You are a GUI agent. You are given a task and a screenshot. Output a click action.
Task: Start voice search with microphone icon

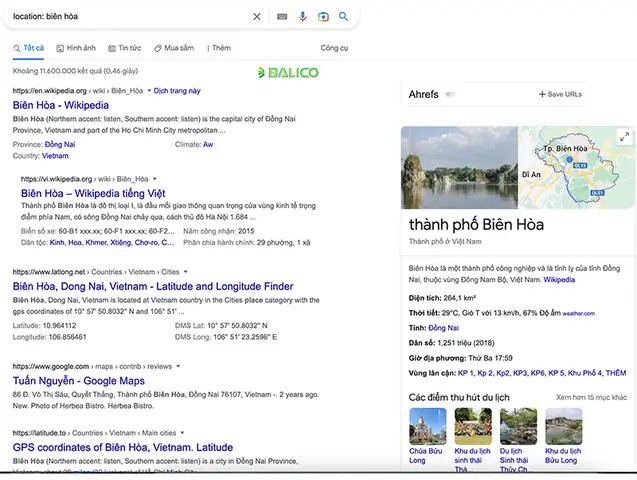(x=303, y=17)
